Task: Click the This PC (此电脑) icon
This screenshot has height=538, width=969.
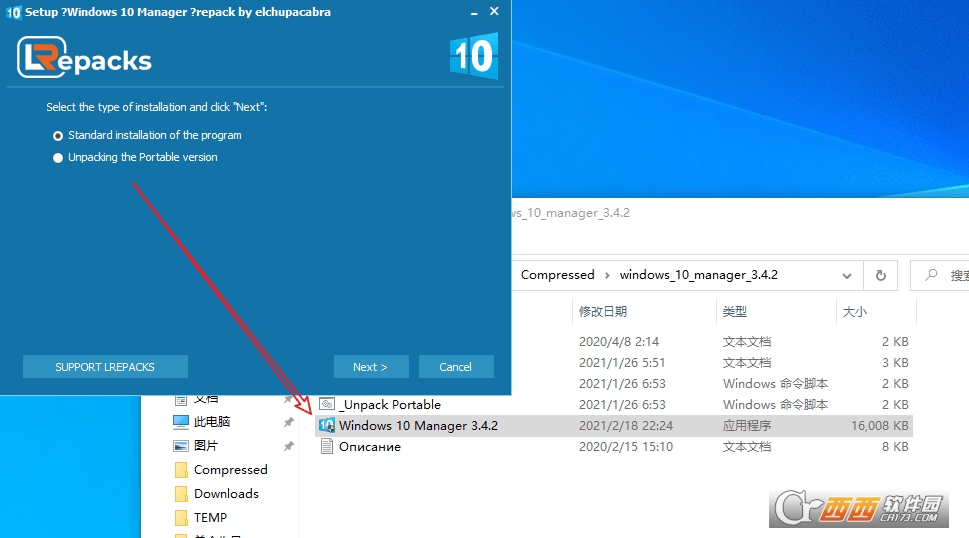Action: coord(181,422)
